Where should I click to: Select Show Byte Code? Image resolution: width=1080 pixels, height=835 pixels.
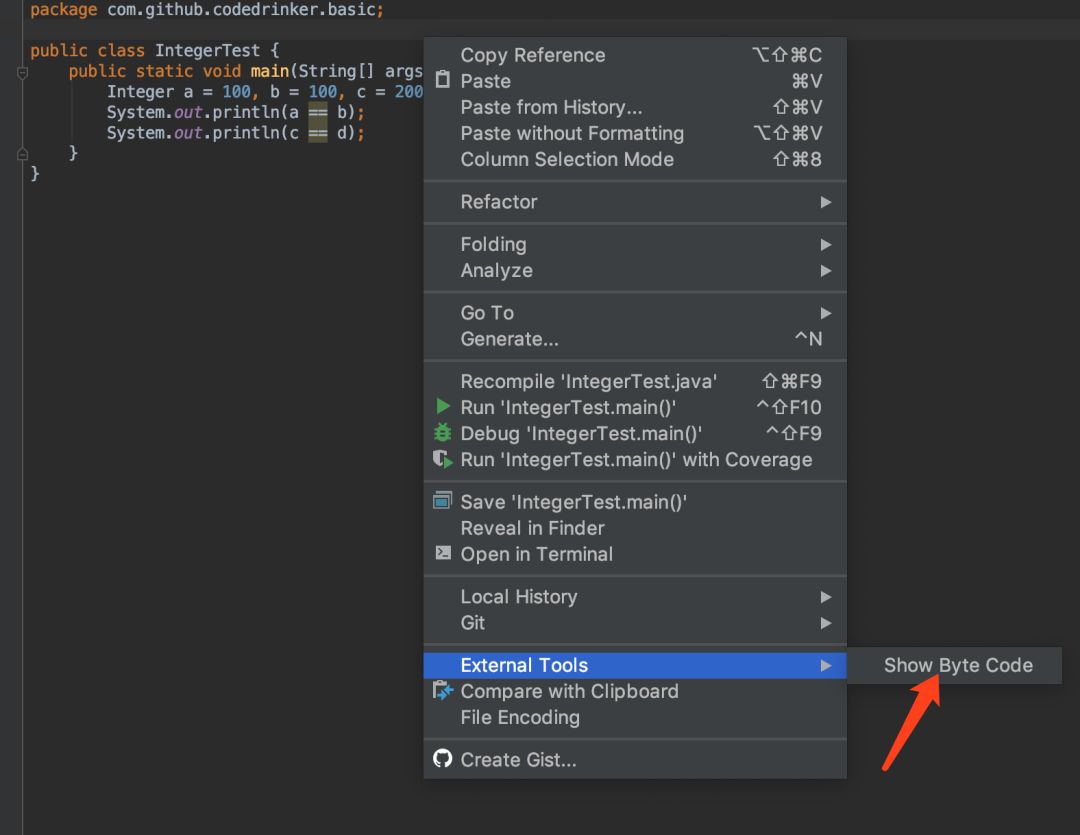[957, 666]
